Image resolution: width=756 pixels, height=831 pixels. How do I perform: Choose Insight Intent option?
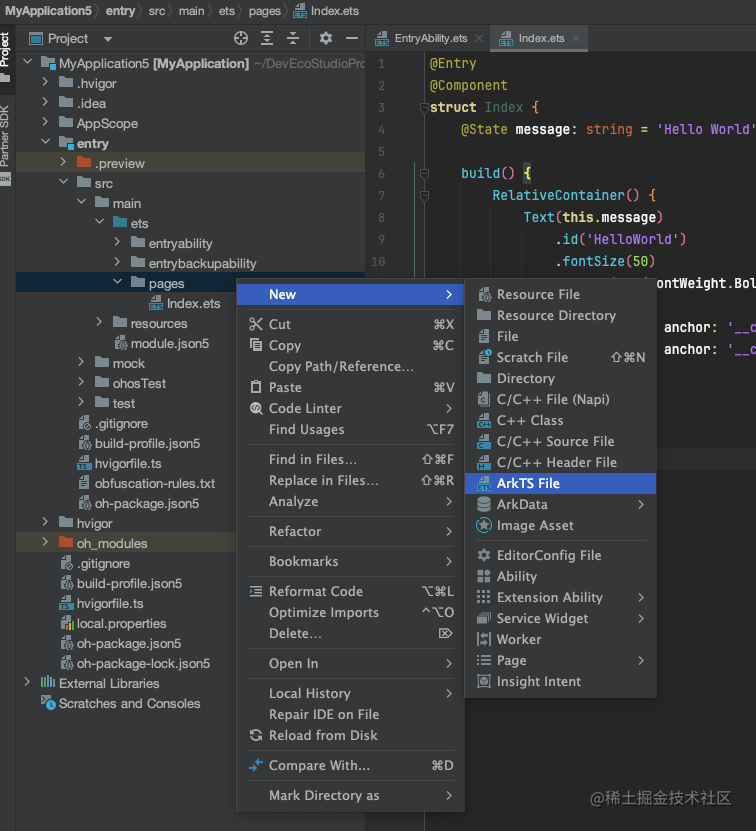point(560,681)
